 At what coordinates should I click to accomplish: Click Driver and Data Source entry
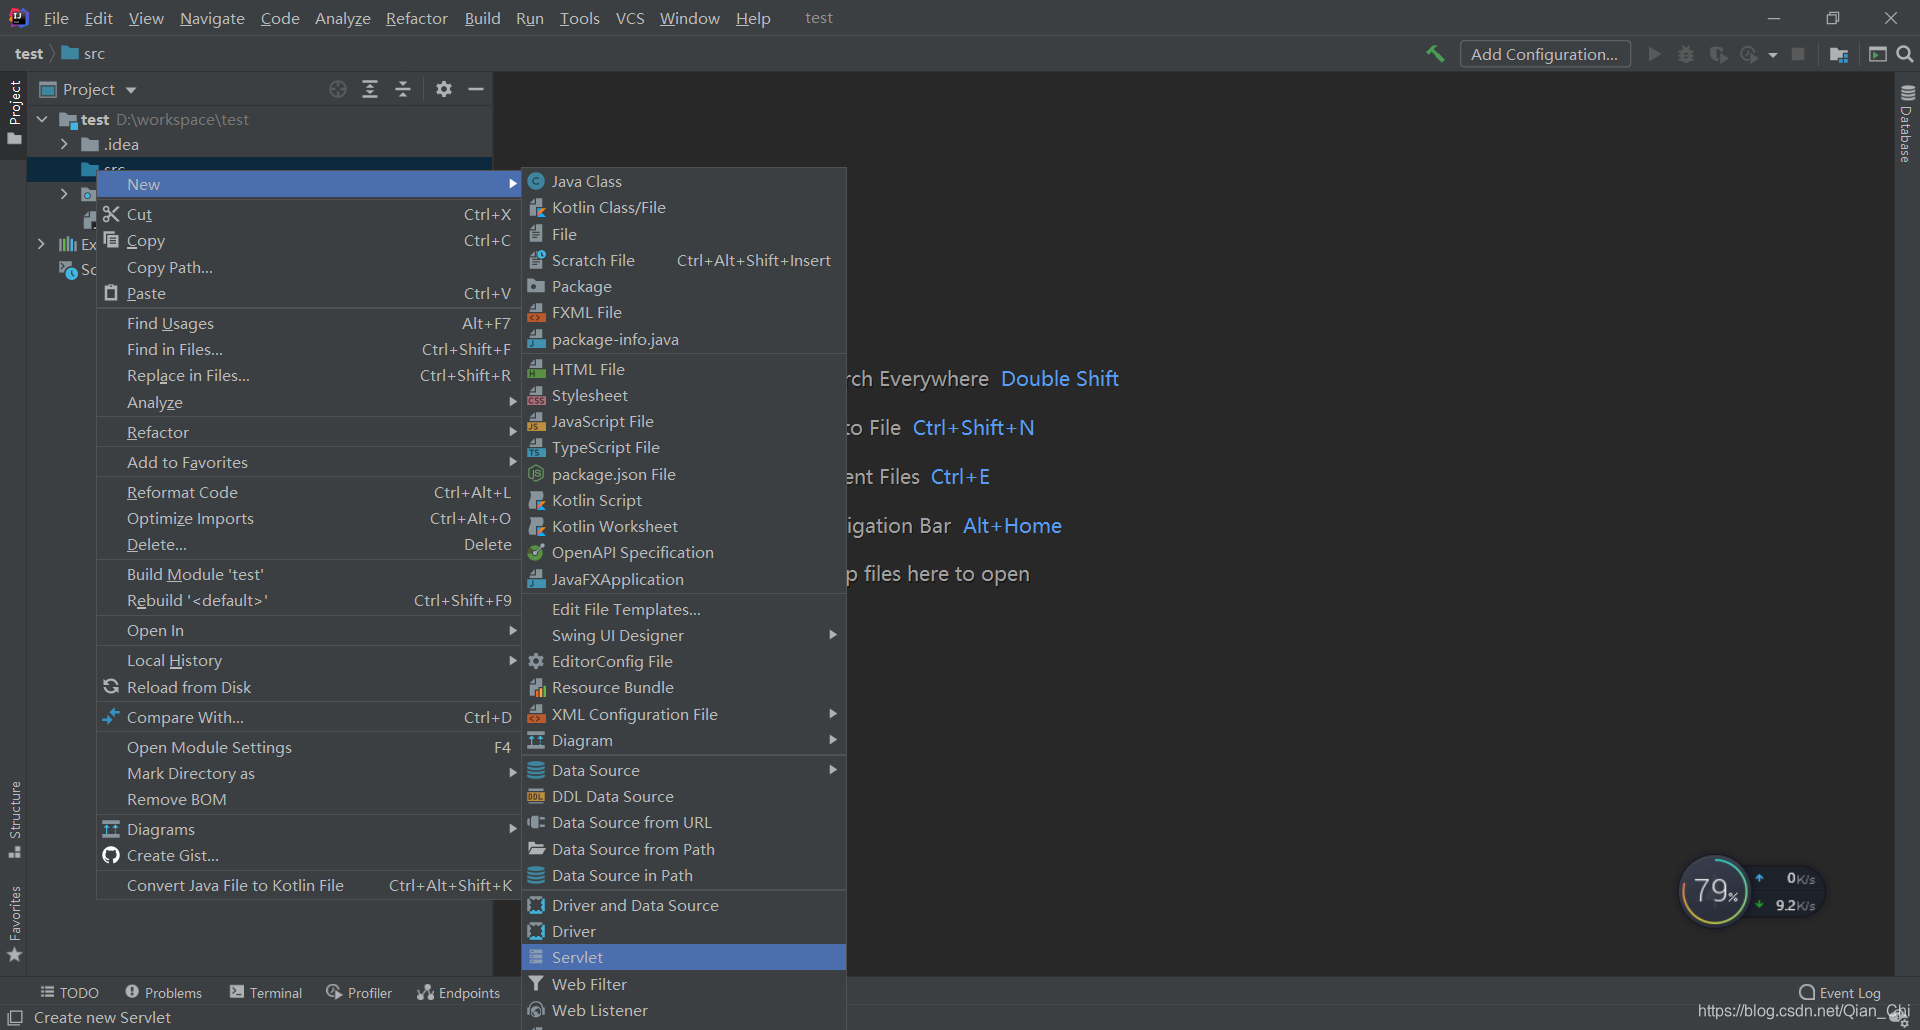pyautogui.click(x=684, y=905)
